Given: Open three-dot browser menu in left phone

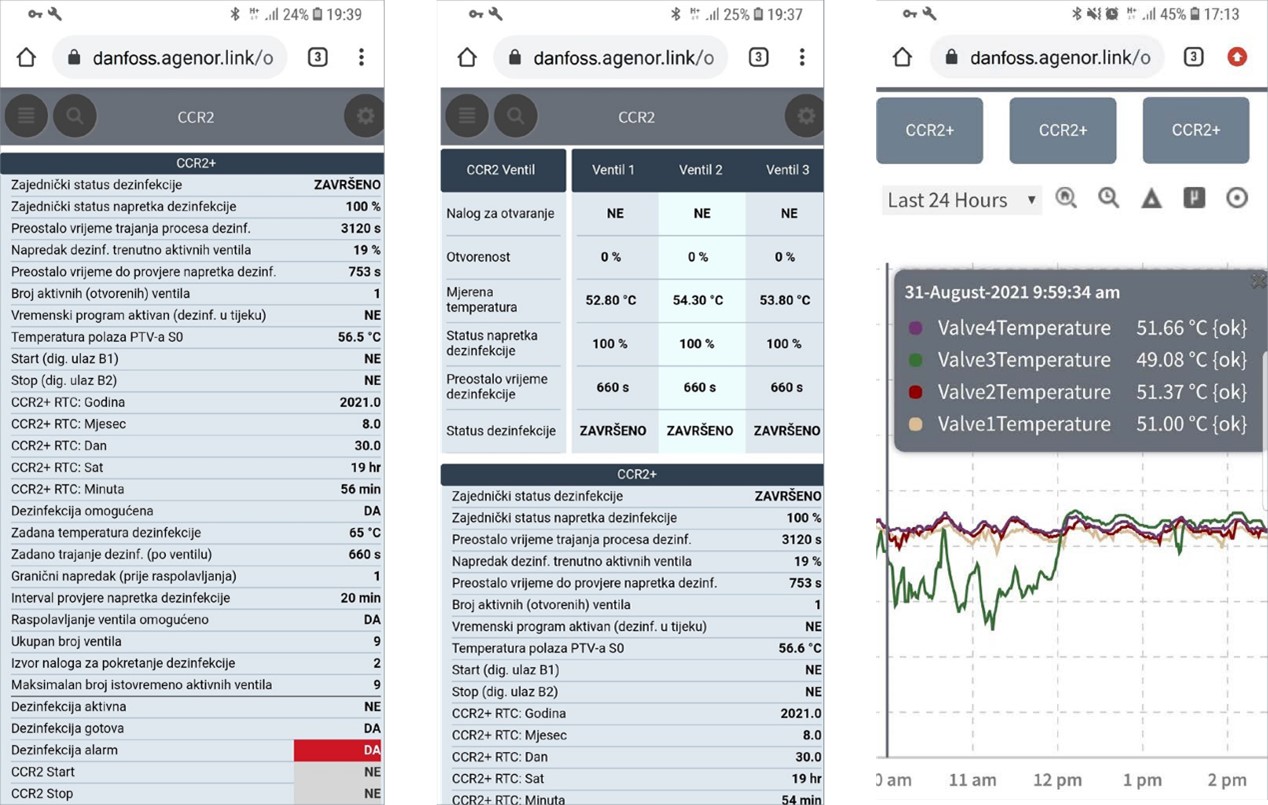Looking at the screenshot, I should [x=361, y=58].
